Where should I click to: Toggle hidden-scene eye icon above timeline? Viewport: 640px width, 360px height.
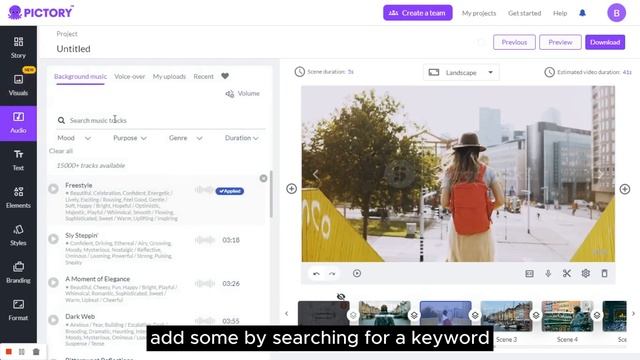click(x=341, y=297)
